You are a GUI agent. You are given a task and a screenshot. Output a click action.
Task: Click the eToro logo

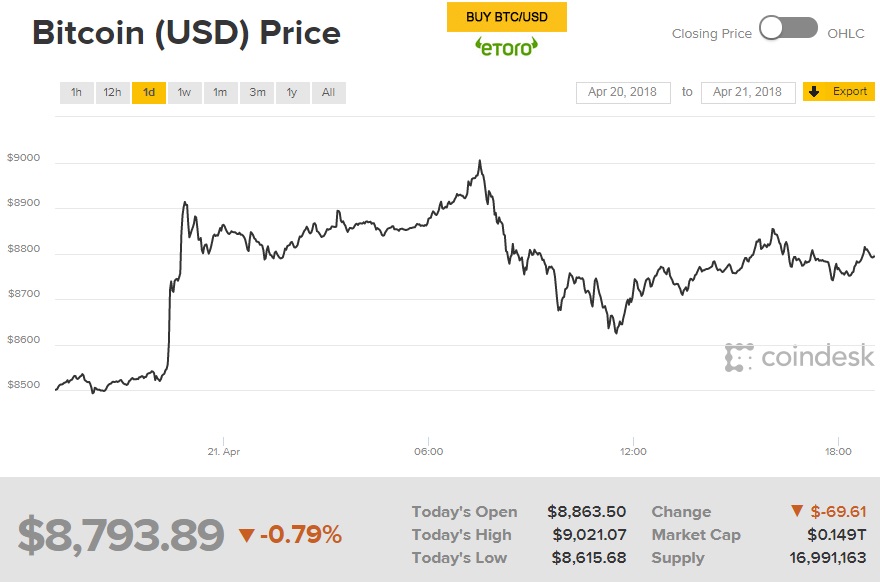pos(505,45)
